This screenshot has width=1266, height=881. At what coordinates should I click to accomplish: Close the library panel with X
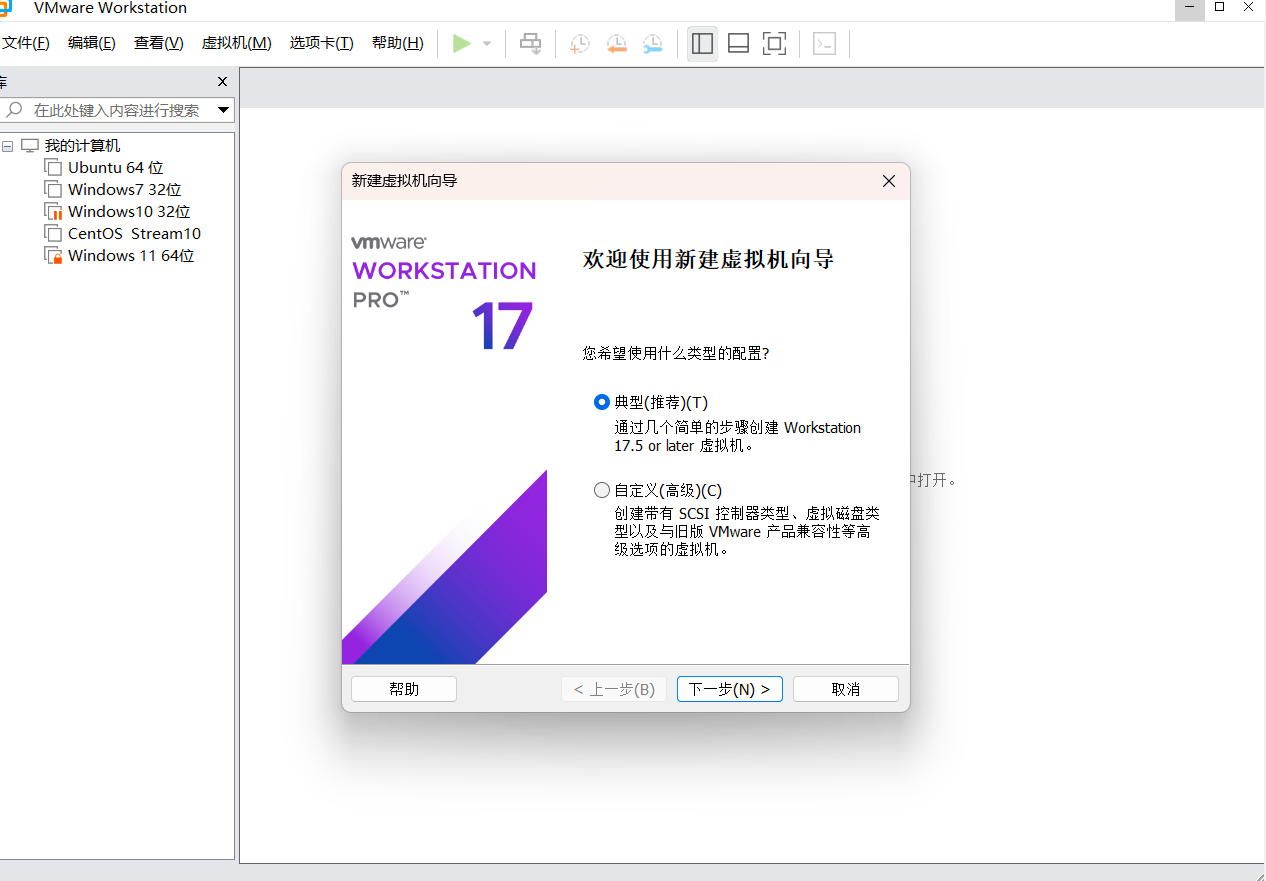click(222, 82)
